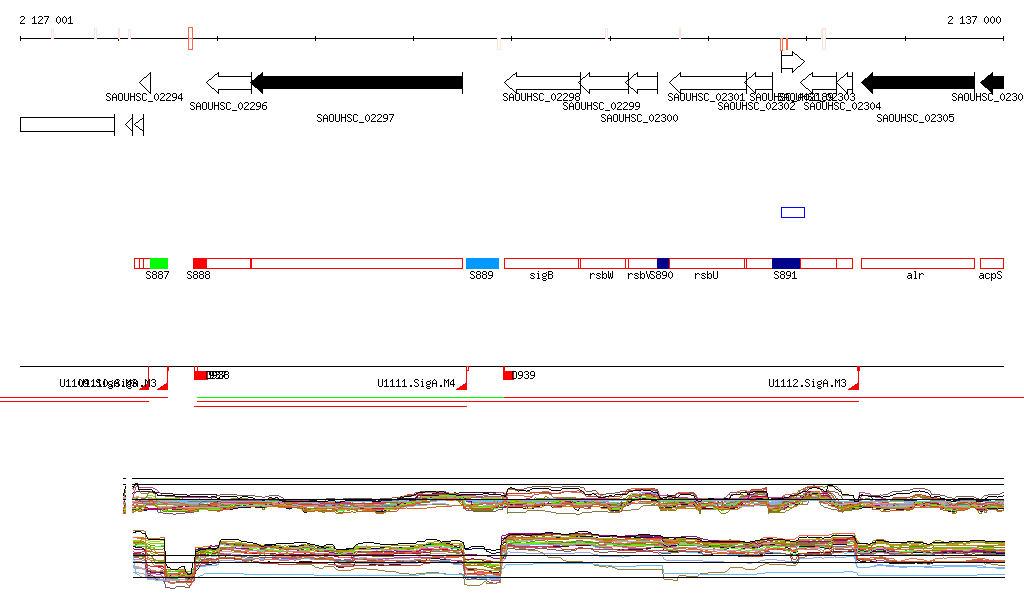Select the red-outlined acpS gene box
The height and width of the screenshot is (611, 1024).
coord(992,264)
